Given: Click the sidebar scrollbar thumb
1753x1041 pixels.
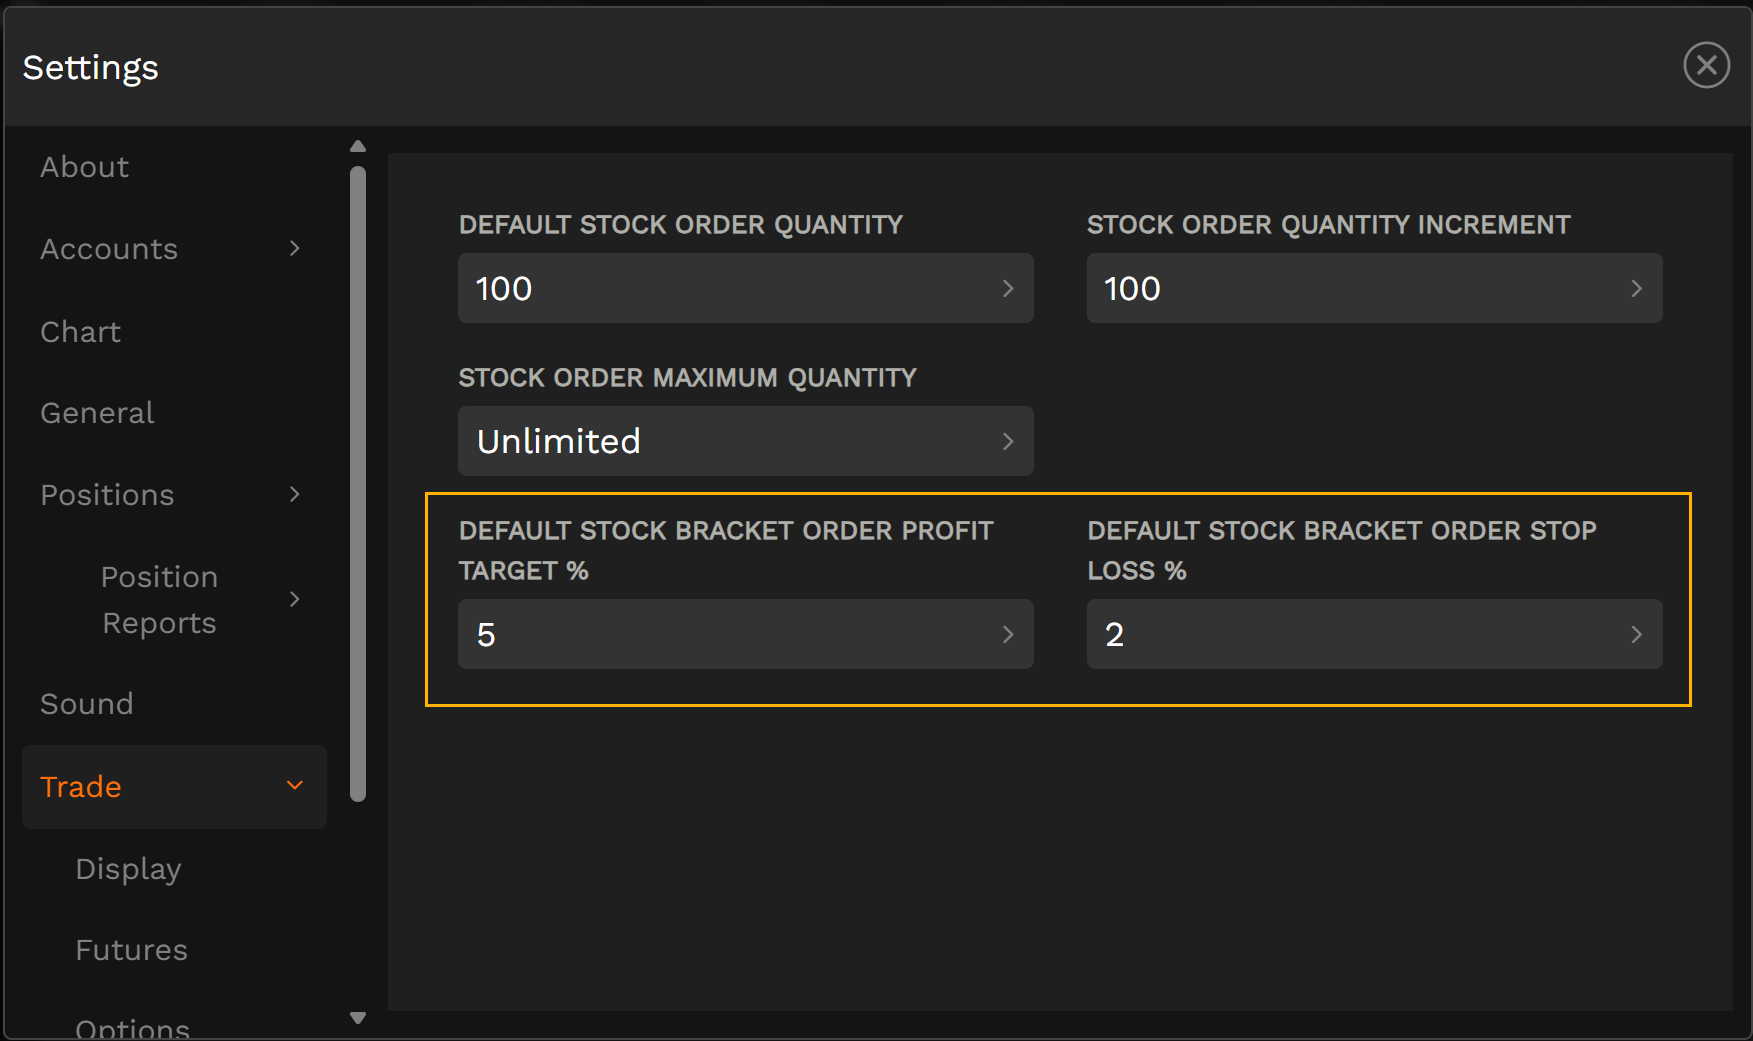Looking at the screenshot, I should point(358,484).
